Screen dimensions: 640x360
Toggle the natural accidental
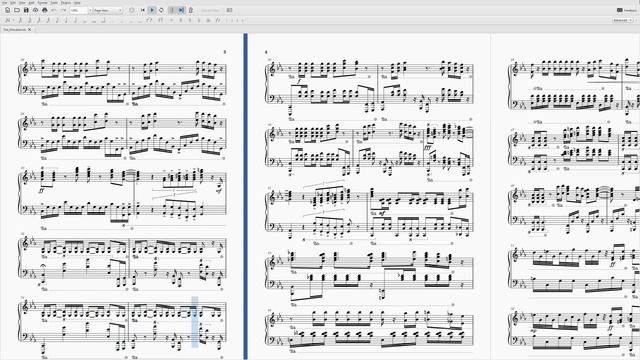[x=190, y=20]
